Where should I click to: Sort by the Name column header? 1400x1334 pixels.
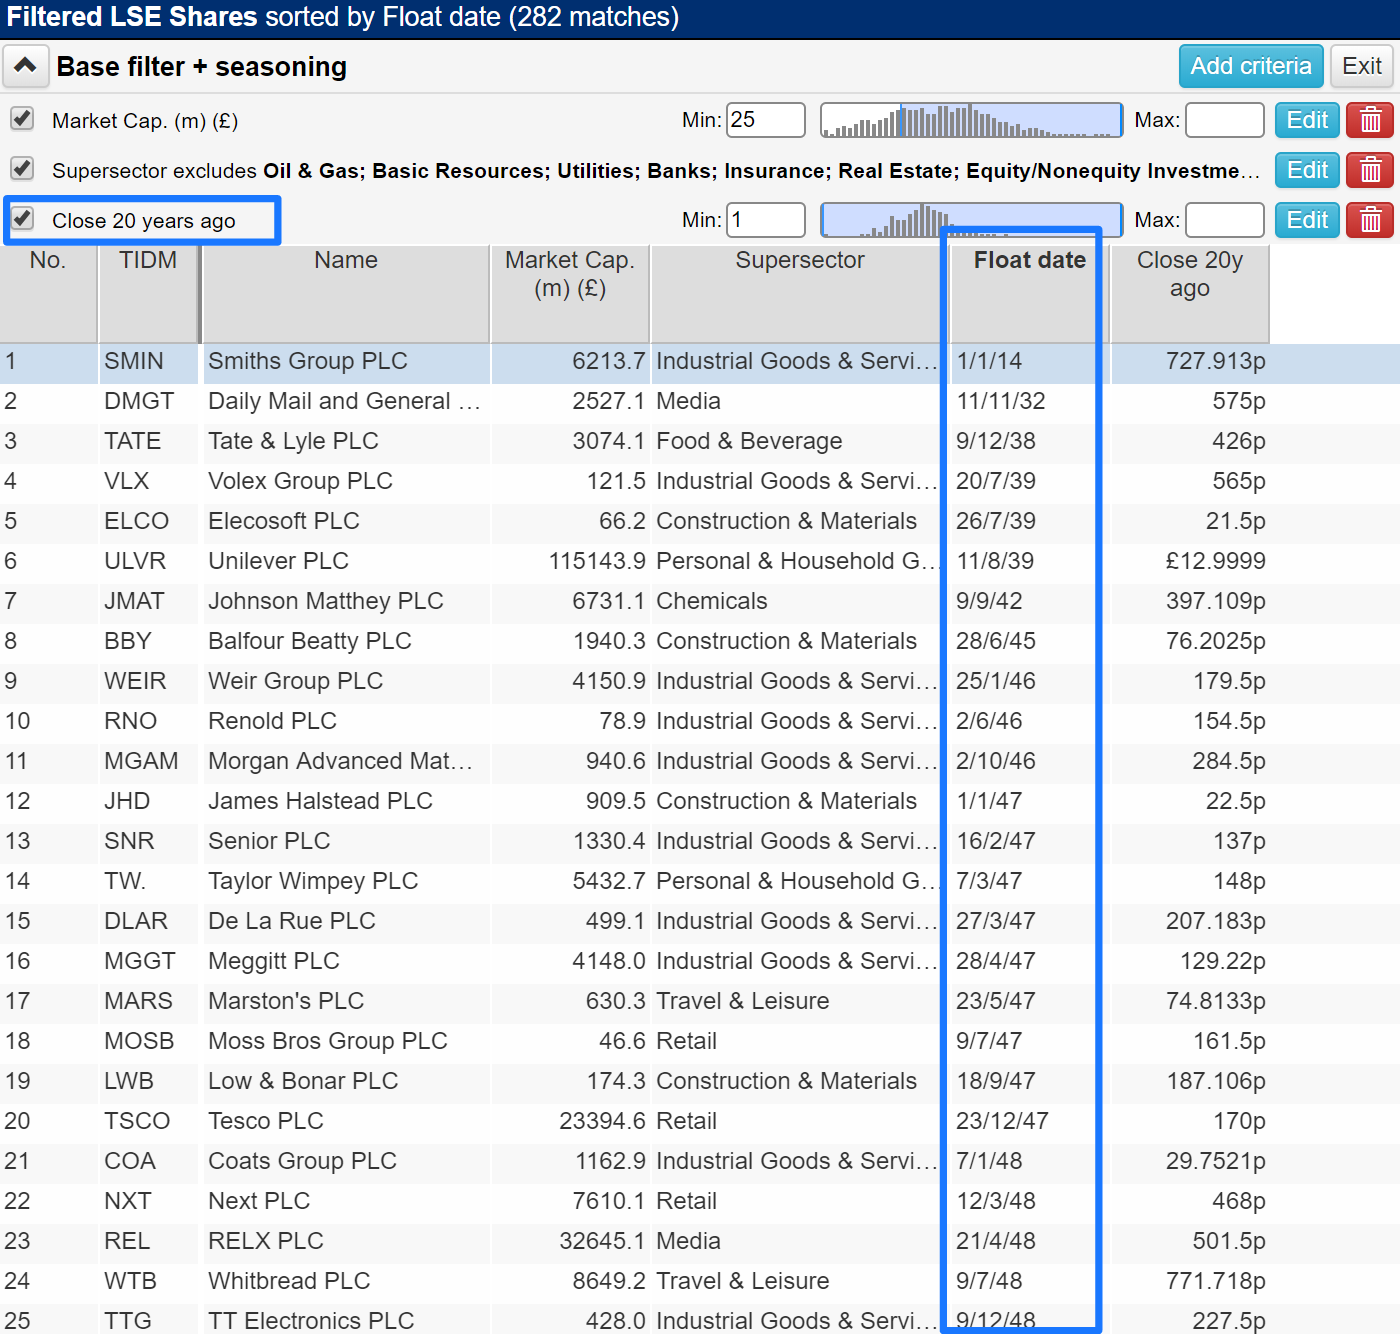346,293
